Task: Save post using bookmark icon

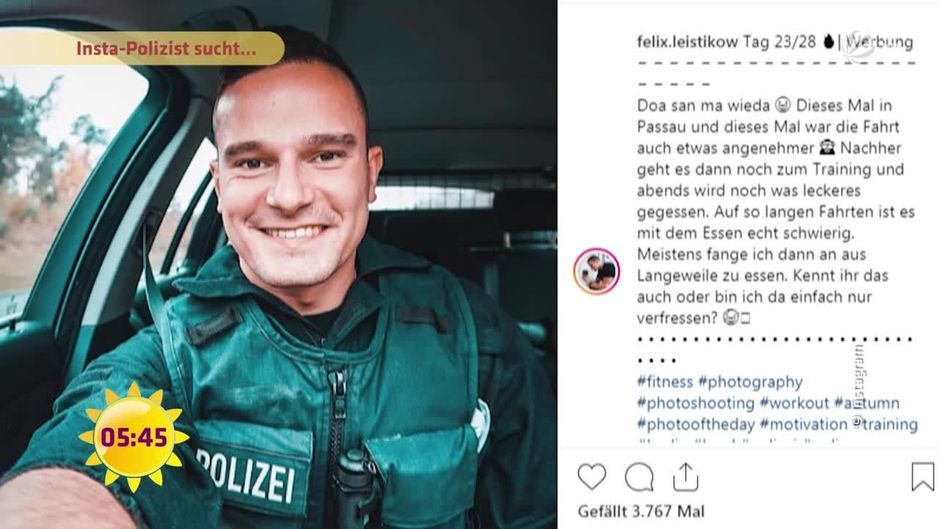Action: click(x=923, y=476)
